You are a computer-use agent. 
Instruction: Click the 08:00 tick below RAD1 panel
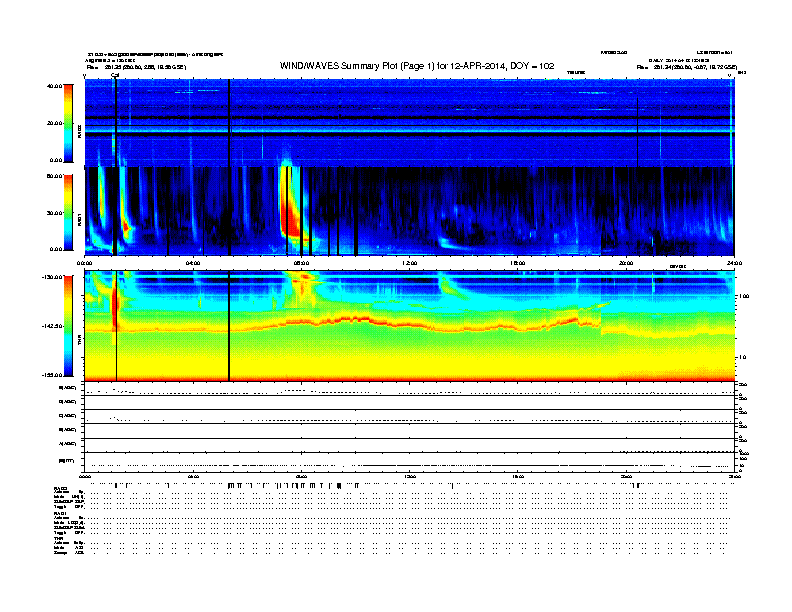(x=301, y=263)
